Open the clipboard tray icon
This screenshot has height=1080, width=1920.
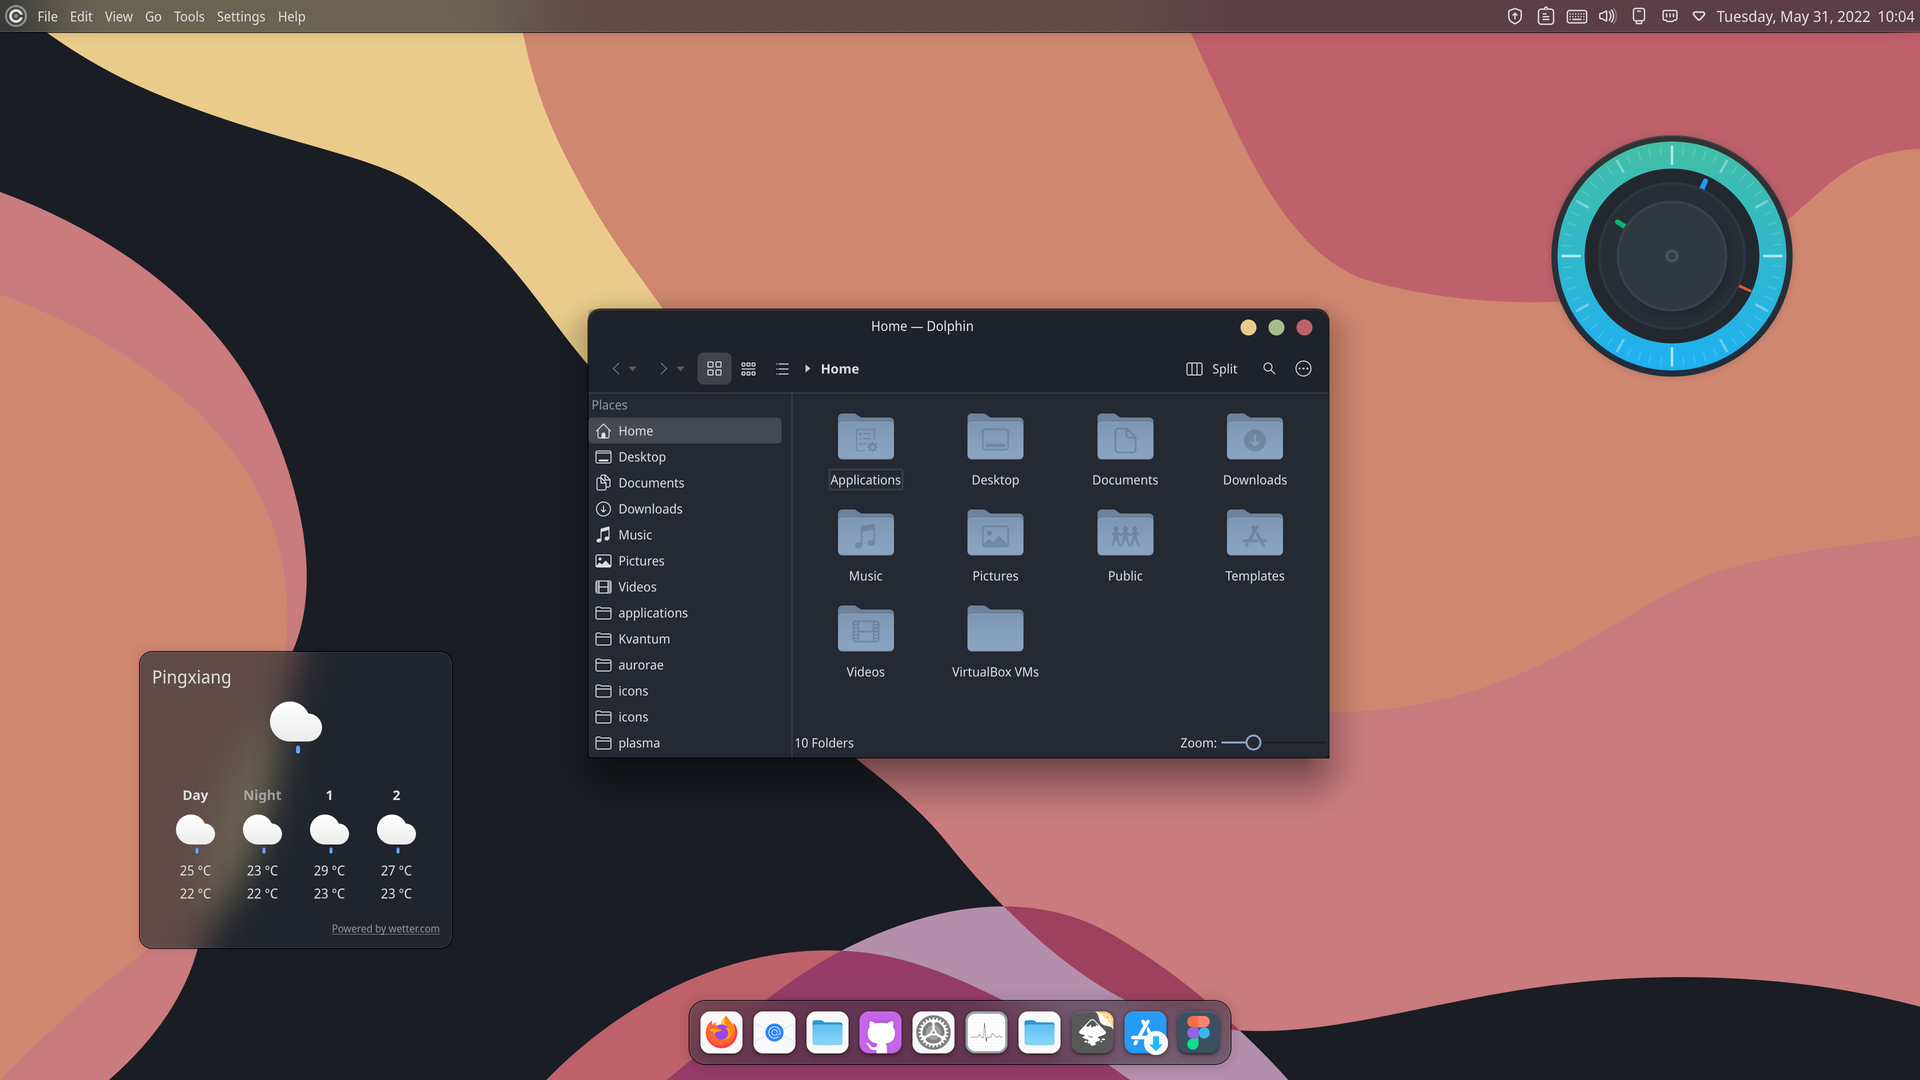[1546, 16]
